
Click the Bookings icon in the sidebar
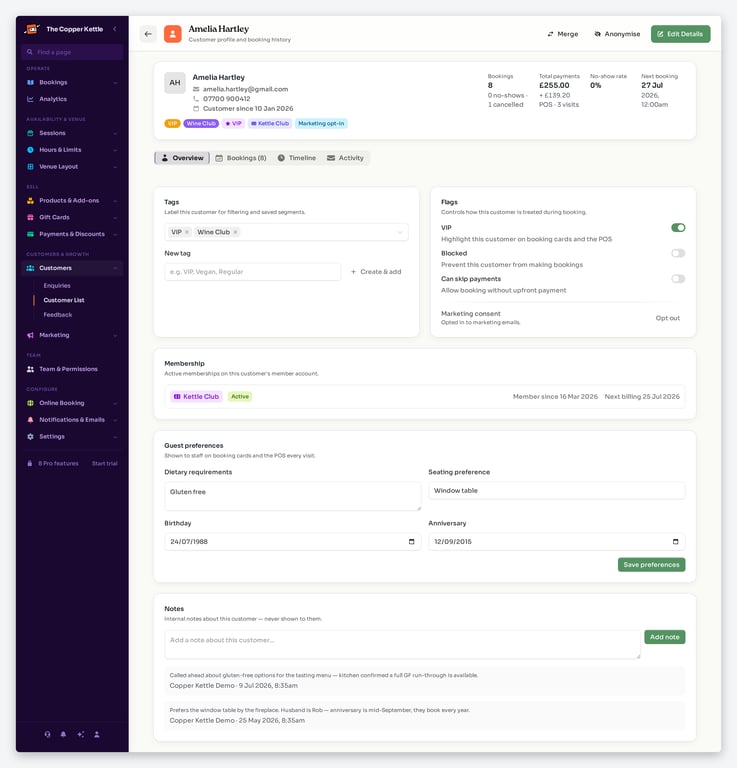pyautogui.click(x=30, y=82)
